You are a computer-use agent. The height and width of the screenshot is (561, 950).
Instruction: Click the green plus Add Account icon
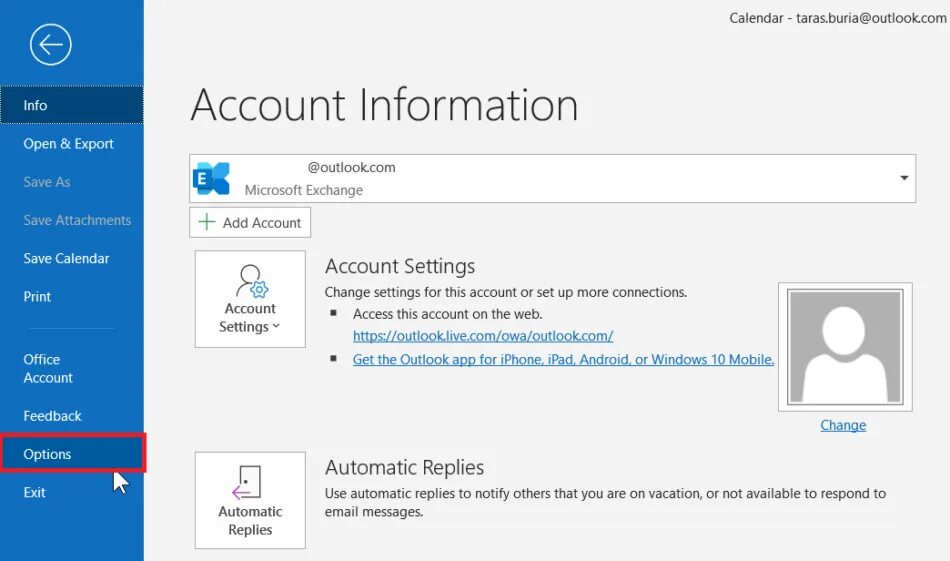pyautogui.click(x=207, y=222)
